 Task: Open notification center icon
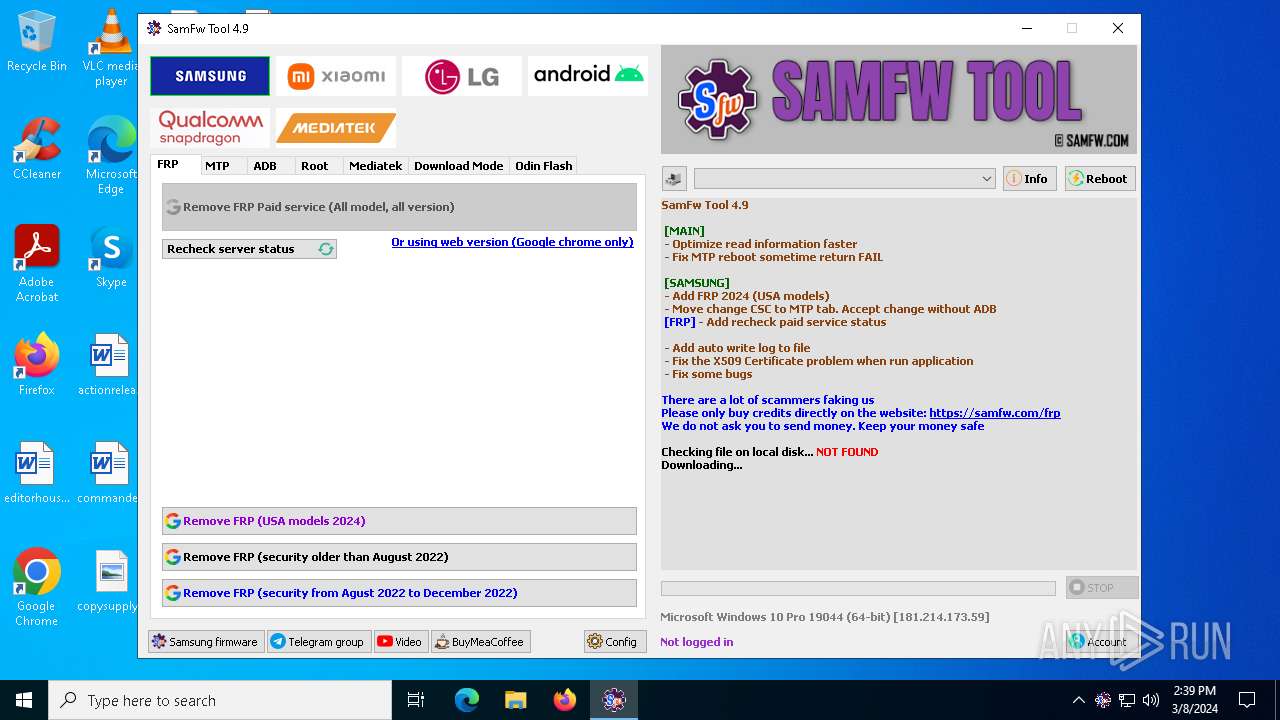[1247, 700]
